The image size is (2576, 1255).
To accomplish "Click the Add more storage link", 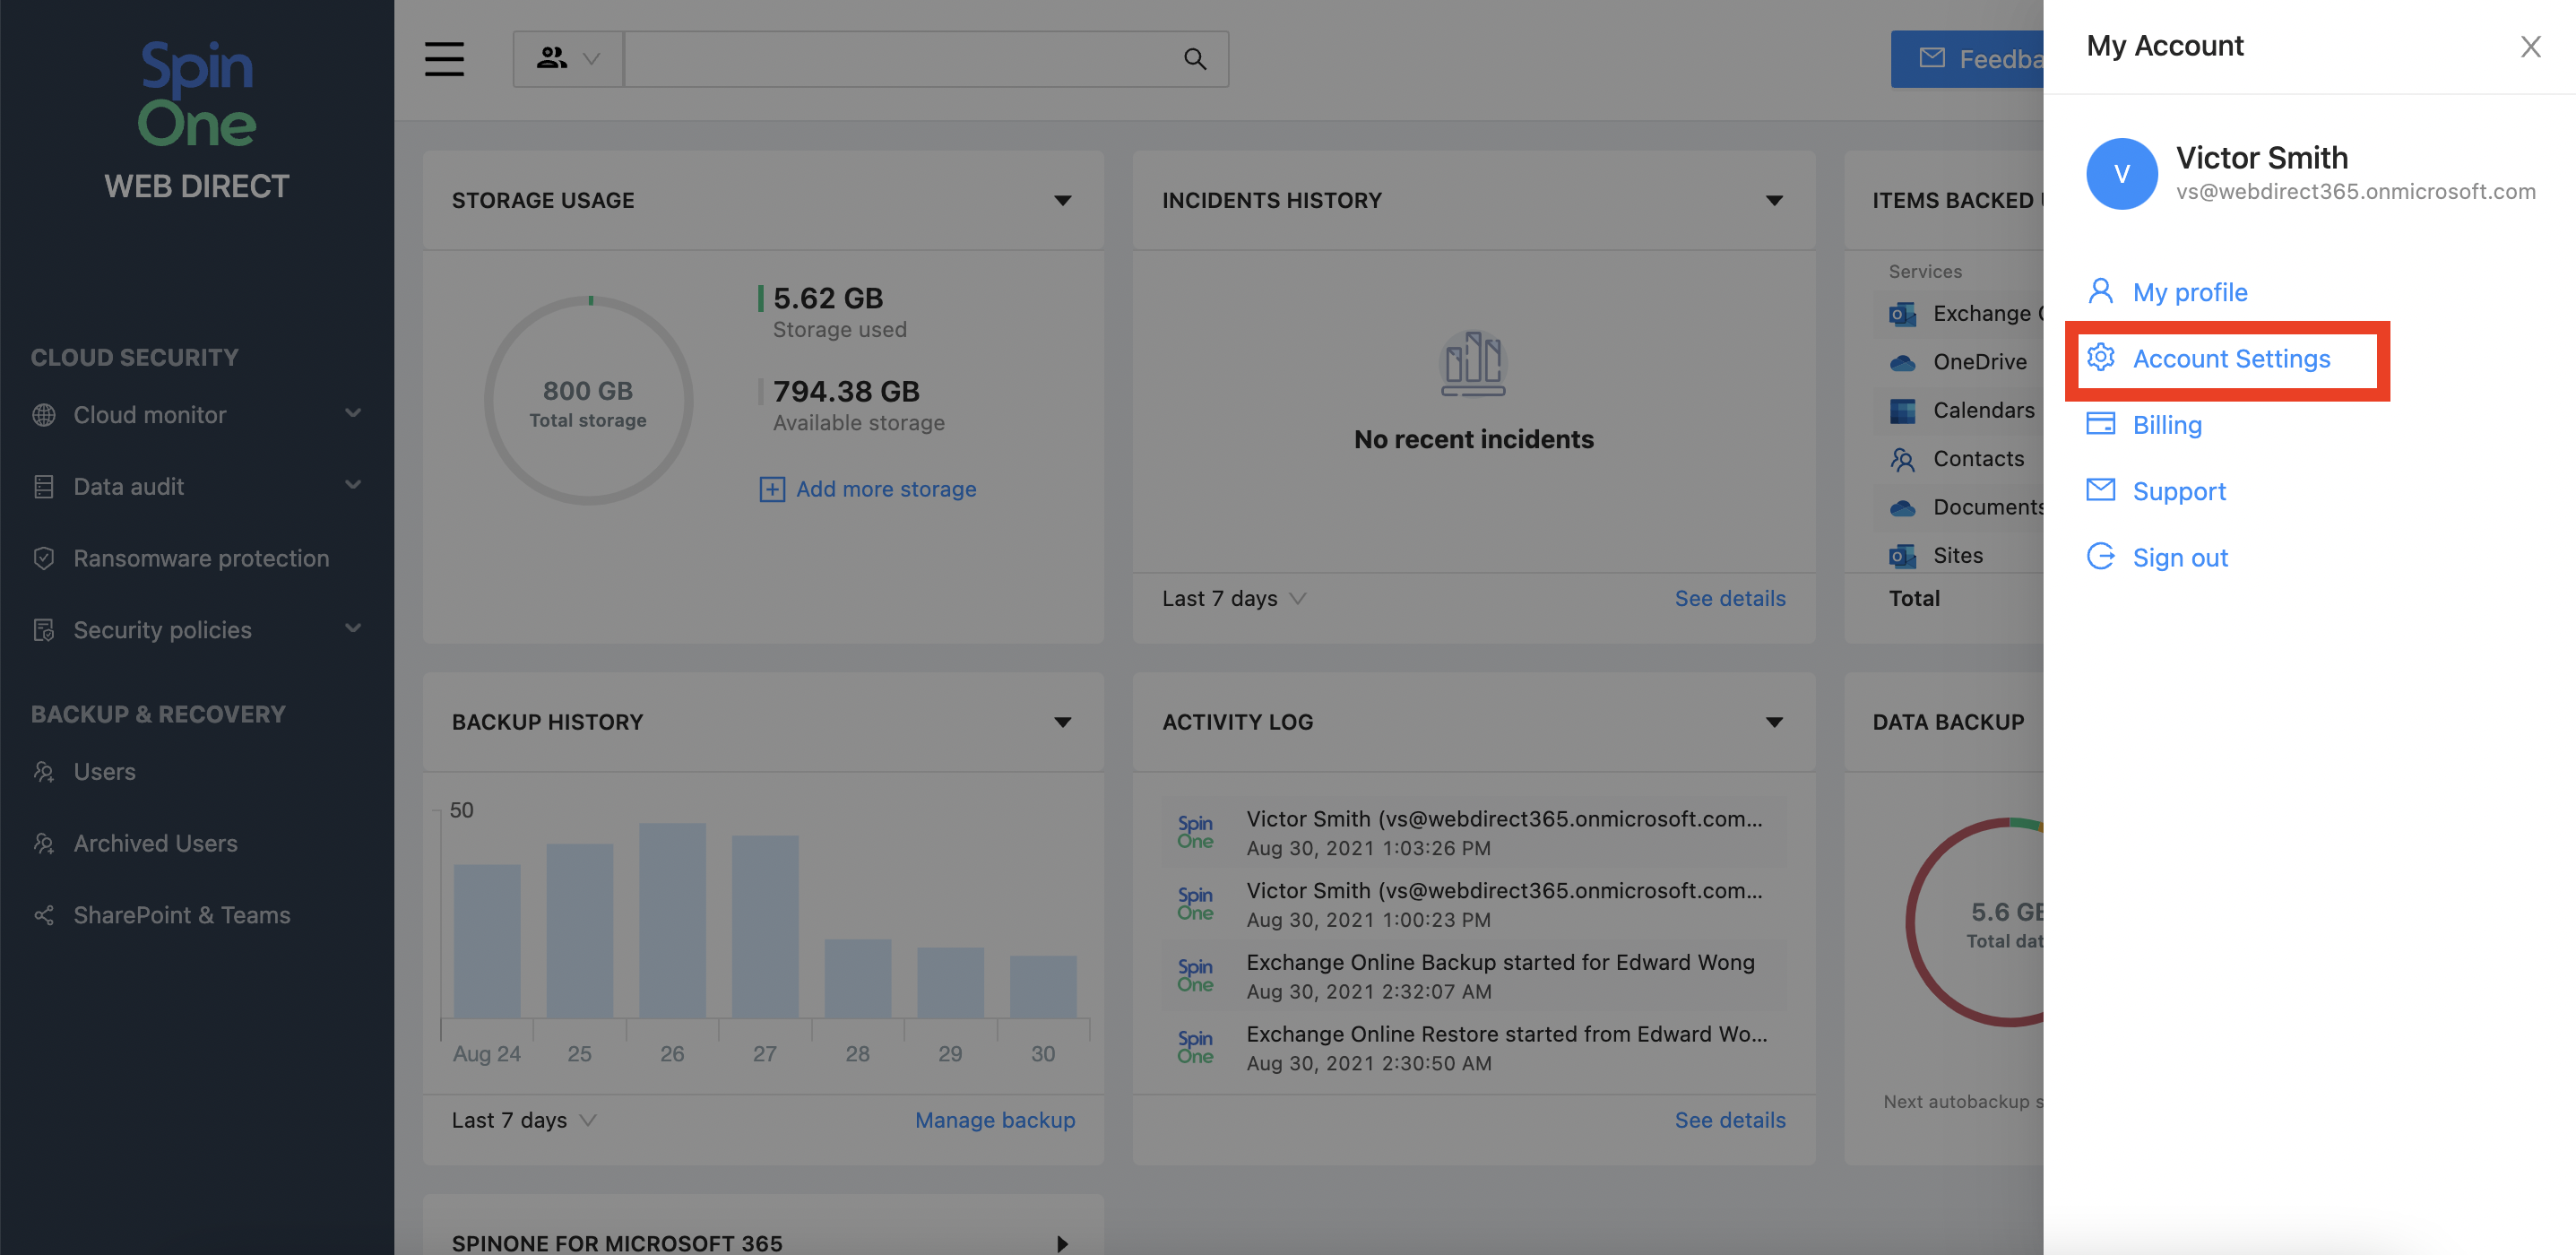I will pos(885,489).
